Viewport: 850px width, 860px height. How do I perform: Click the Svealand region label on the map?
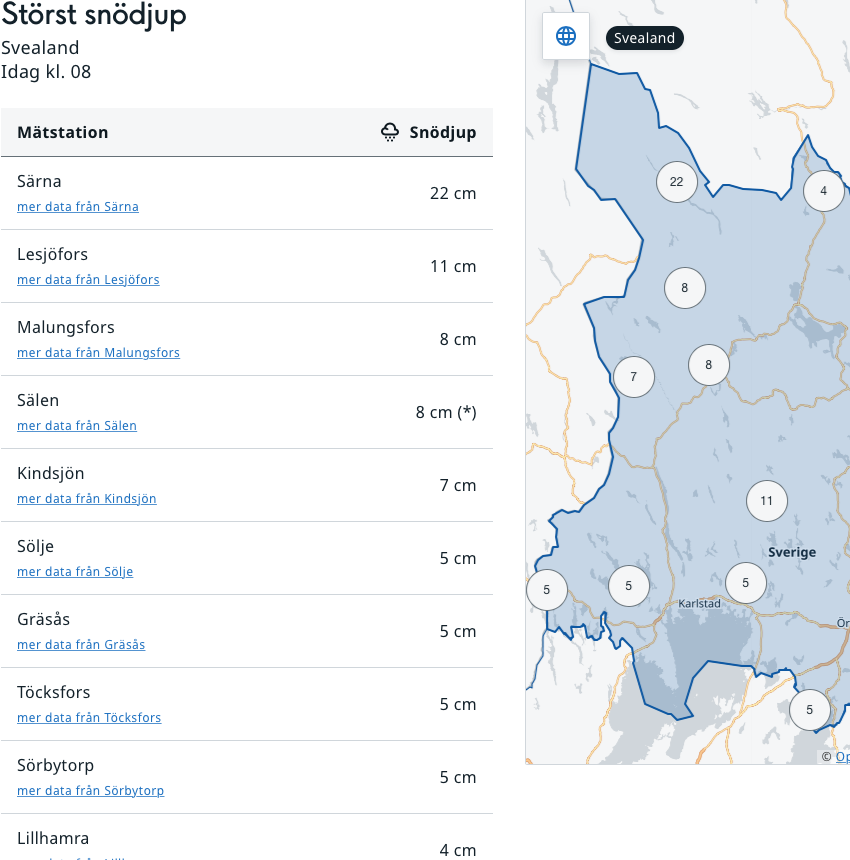(644, 38)
